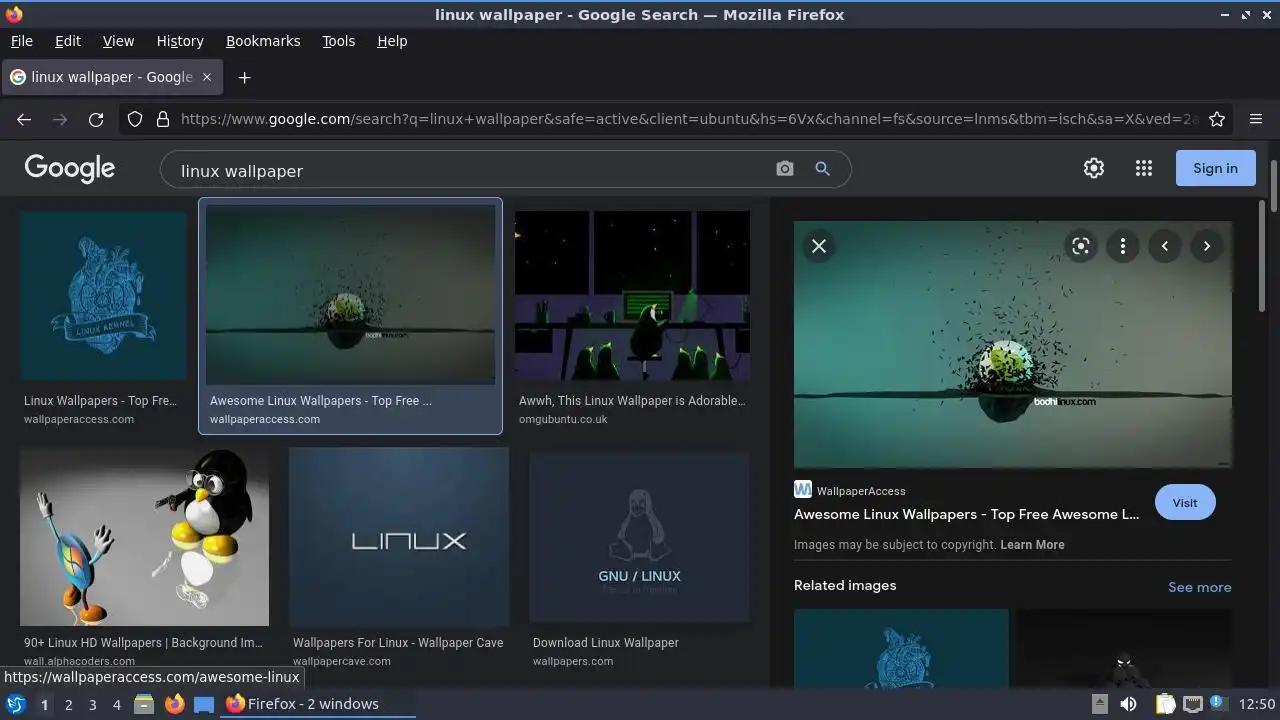
Task: Open the History menu
Action: pos(180,41)
